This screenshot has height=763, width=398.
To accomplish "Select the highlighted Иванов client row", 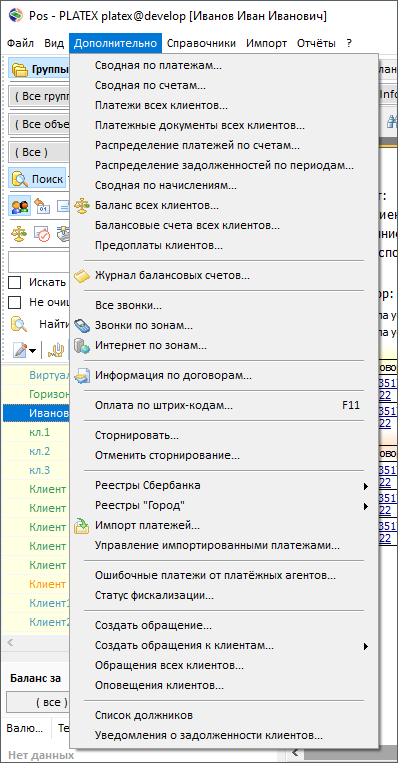I will pos(36,414).
